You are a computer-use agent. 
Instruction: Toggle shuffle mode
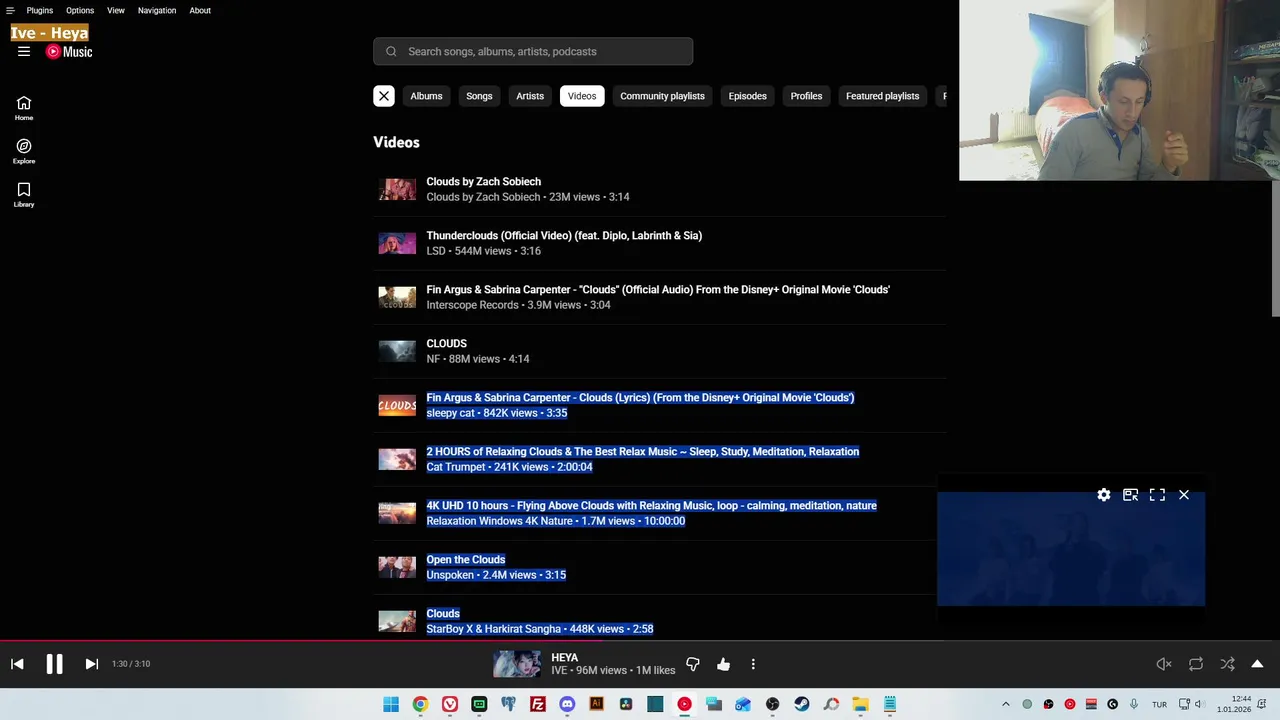click(1227, 664)
